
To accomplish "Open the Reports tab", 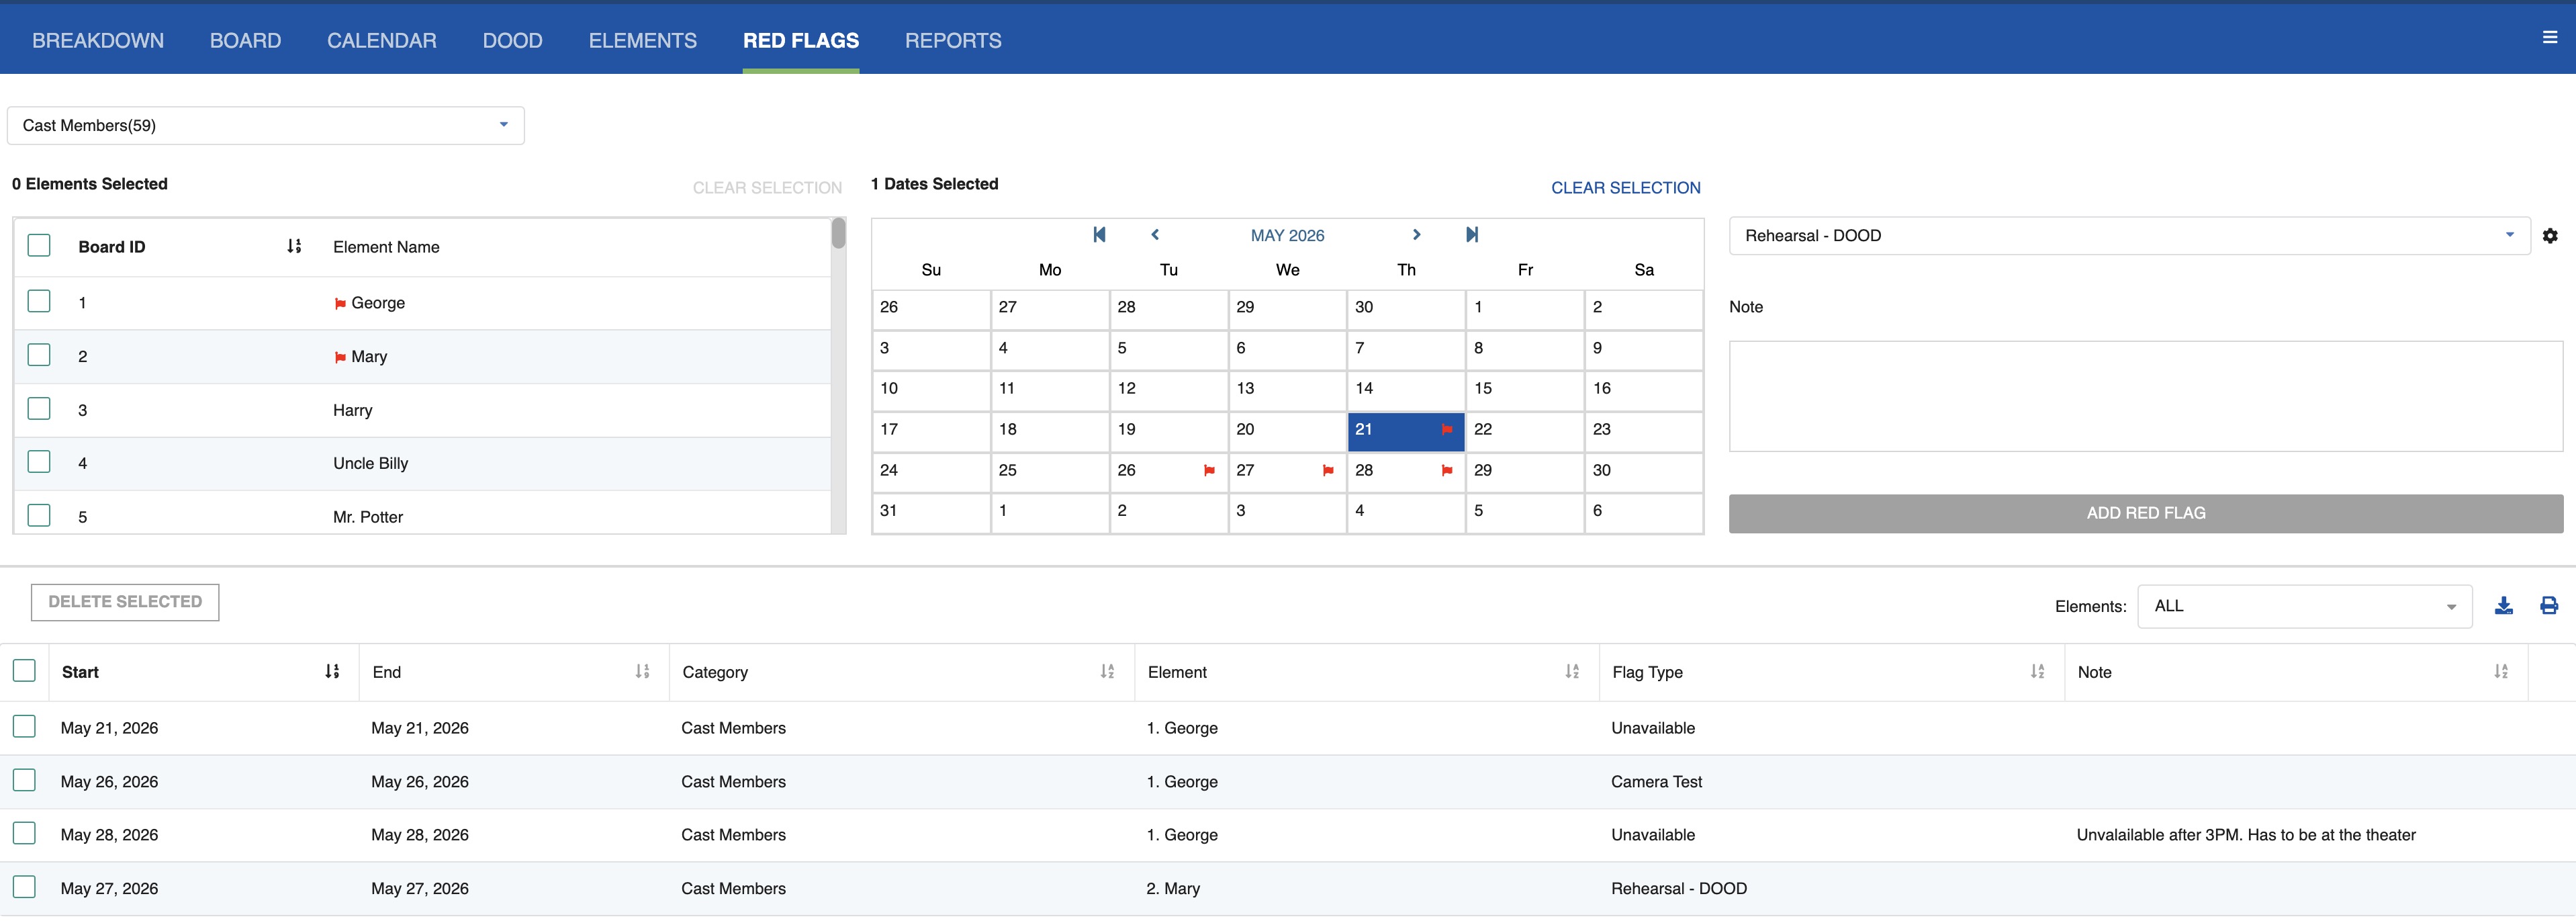I will [x=952, y=40].
